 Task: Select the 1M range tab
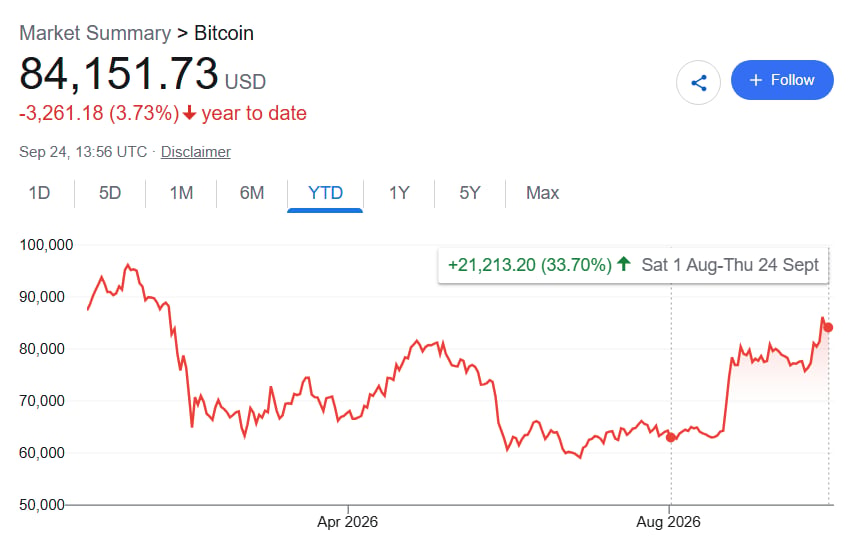(181, 193)
